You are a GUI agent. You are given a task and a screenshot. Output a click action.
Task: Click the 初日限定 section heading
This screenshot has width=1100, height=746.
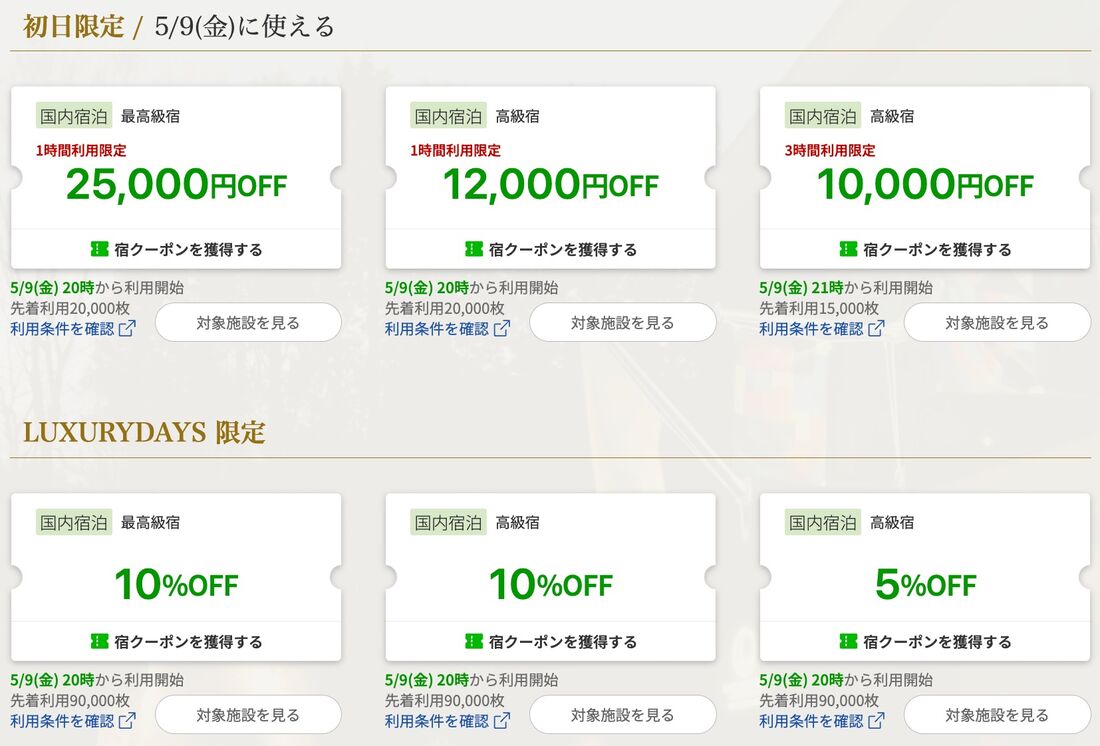point(73,27)
